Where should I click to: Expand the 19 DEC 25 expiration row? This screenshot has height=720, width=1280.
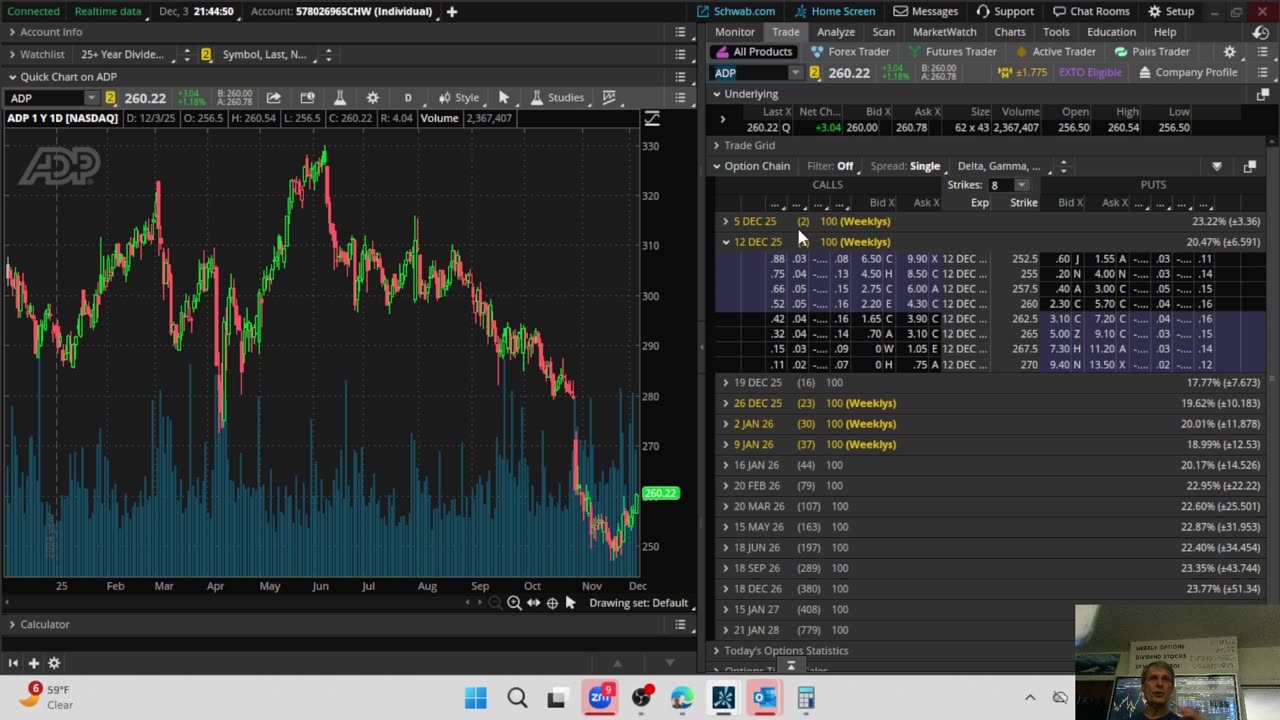click(726, 383)
